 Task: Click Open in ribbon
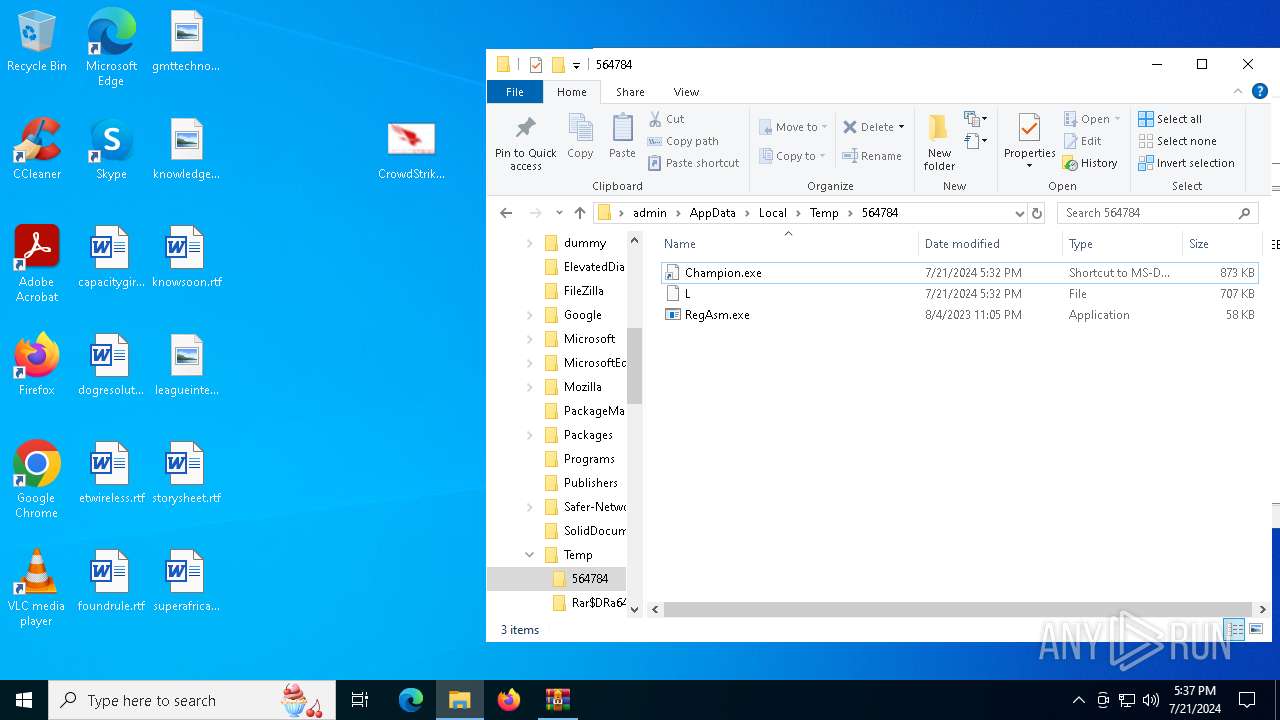(x=1091, y=119)
